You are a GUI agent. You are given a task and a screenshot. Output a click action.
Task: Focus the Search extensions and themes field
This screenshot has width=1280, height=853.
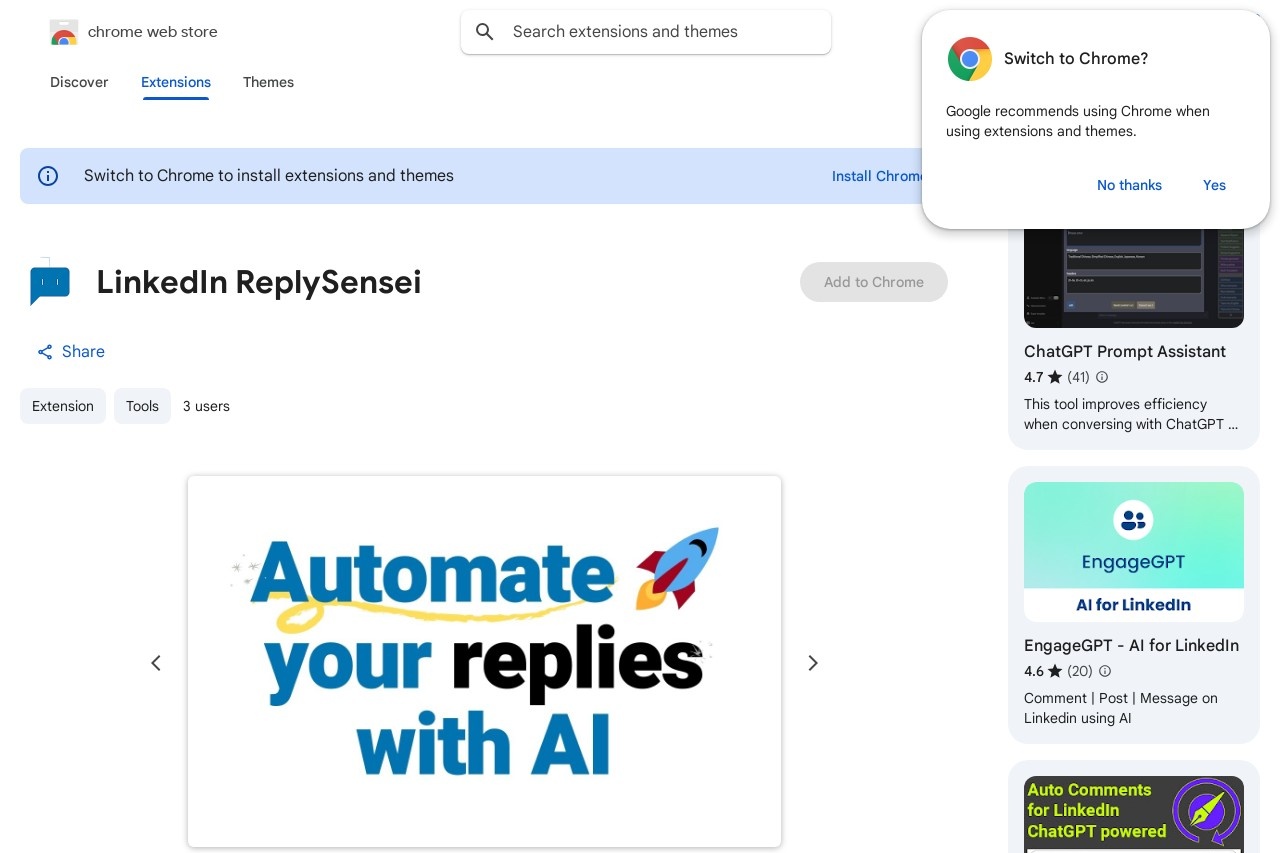(x=646, y=32)
